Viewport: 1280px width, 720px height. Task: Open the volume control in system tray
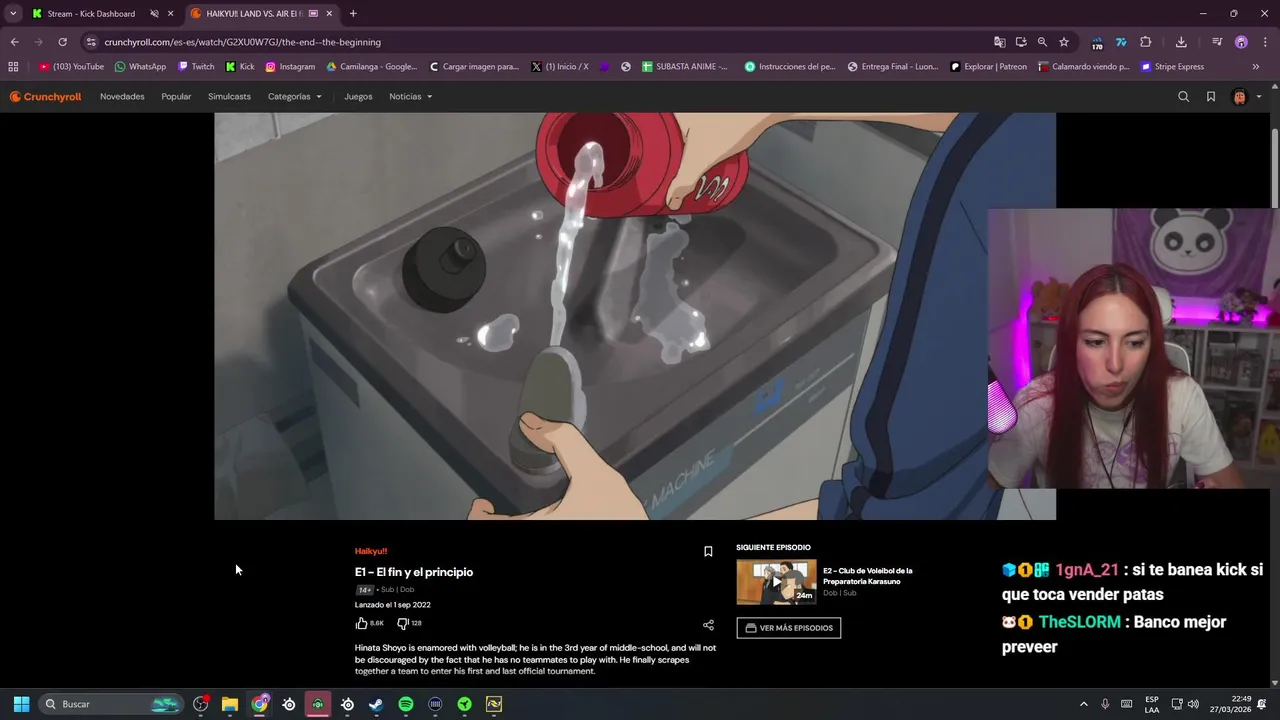pyautogui.click(x=1193, y=704)
